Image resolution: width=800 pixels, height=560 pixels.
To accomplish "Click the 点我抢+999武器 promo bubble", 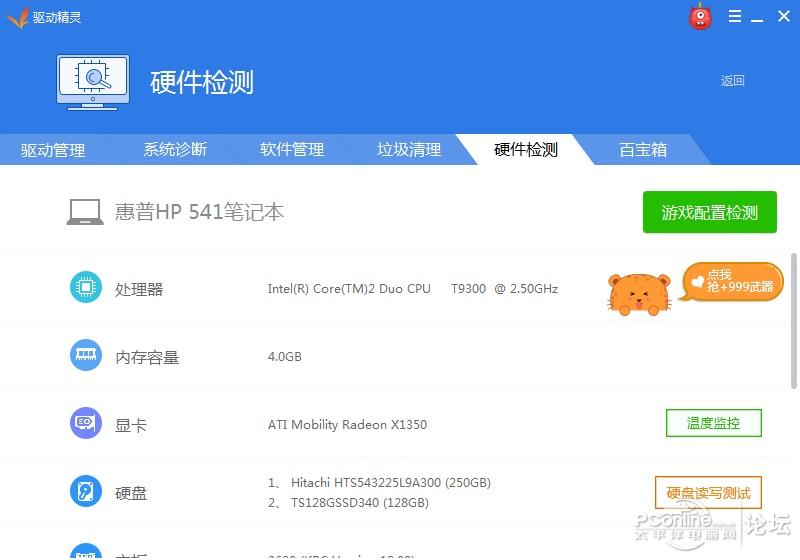I will [x=732, y=282].
